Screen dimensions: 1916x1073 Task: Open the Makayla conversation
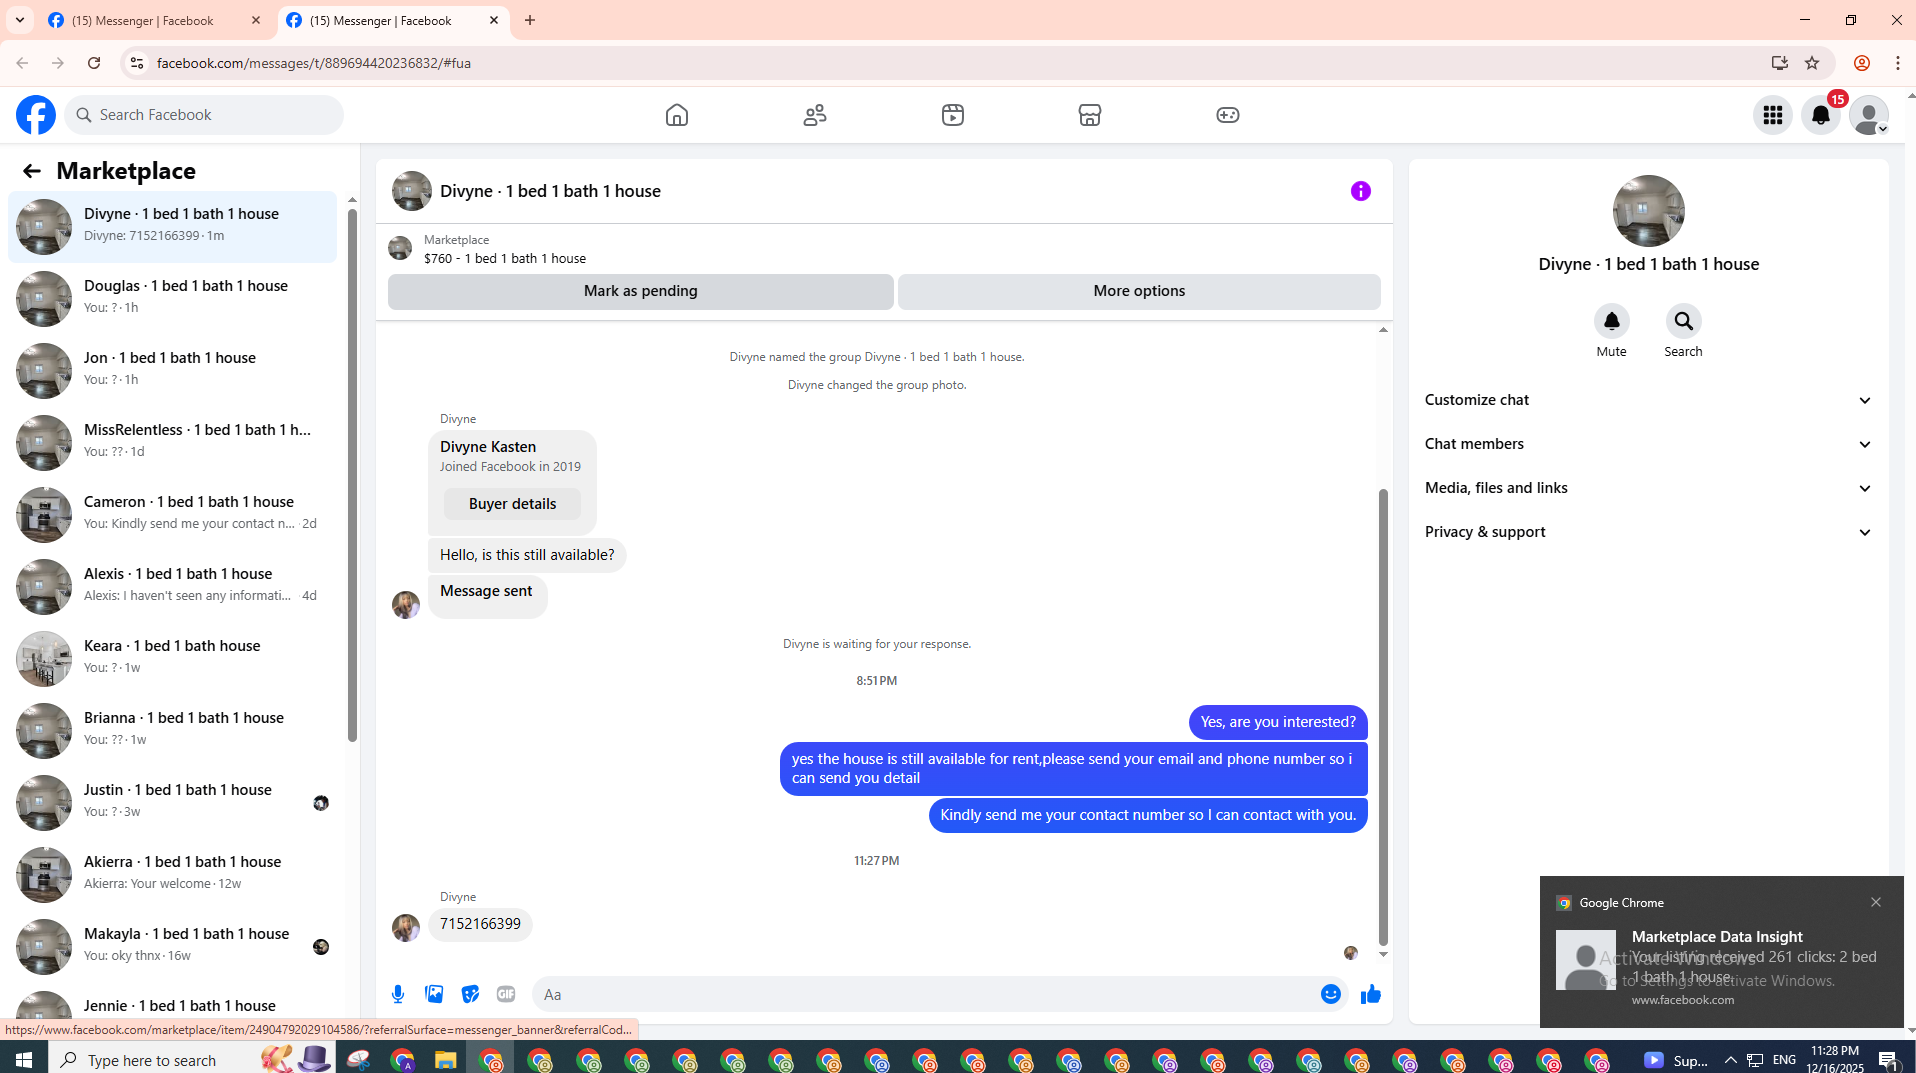pos(172,946)
